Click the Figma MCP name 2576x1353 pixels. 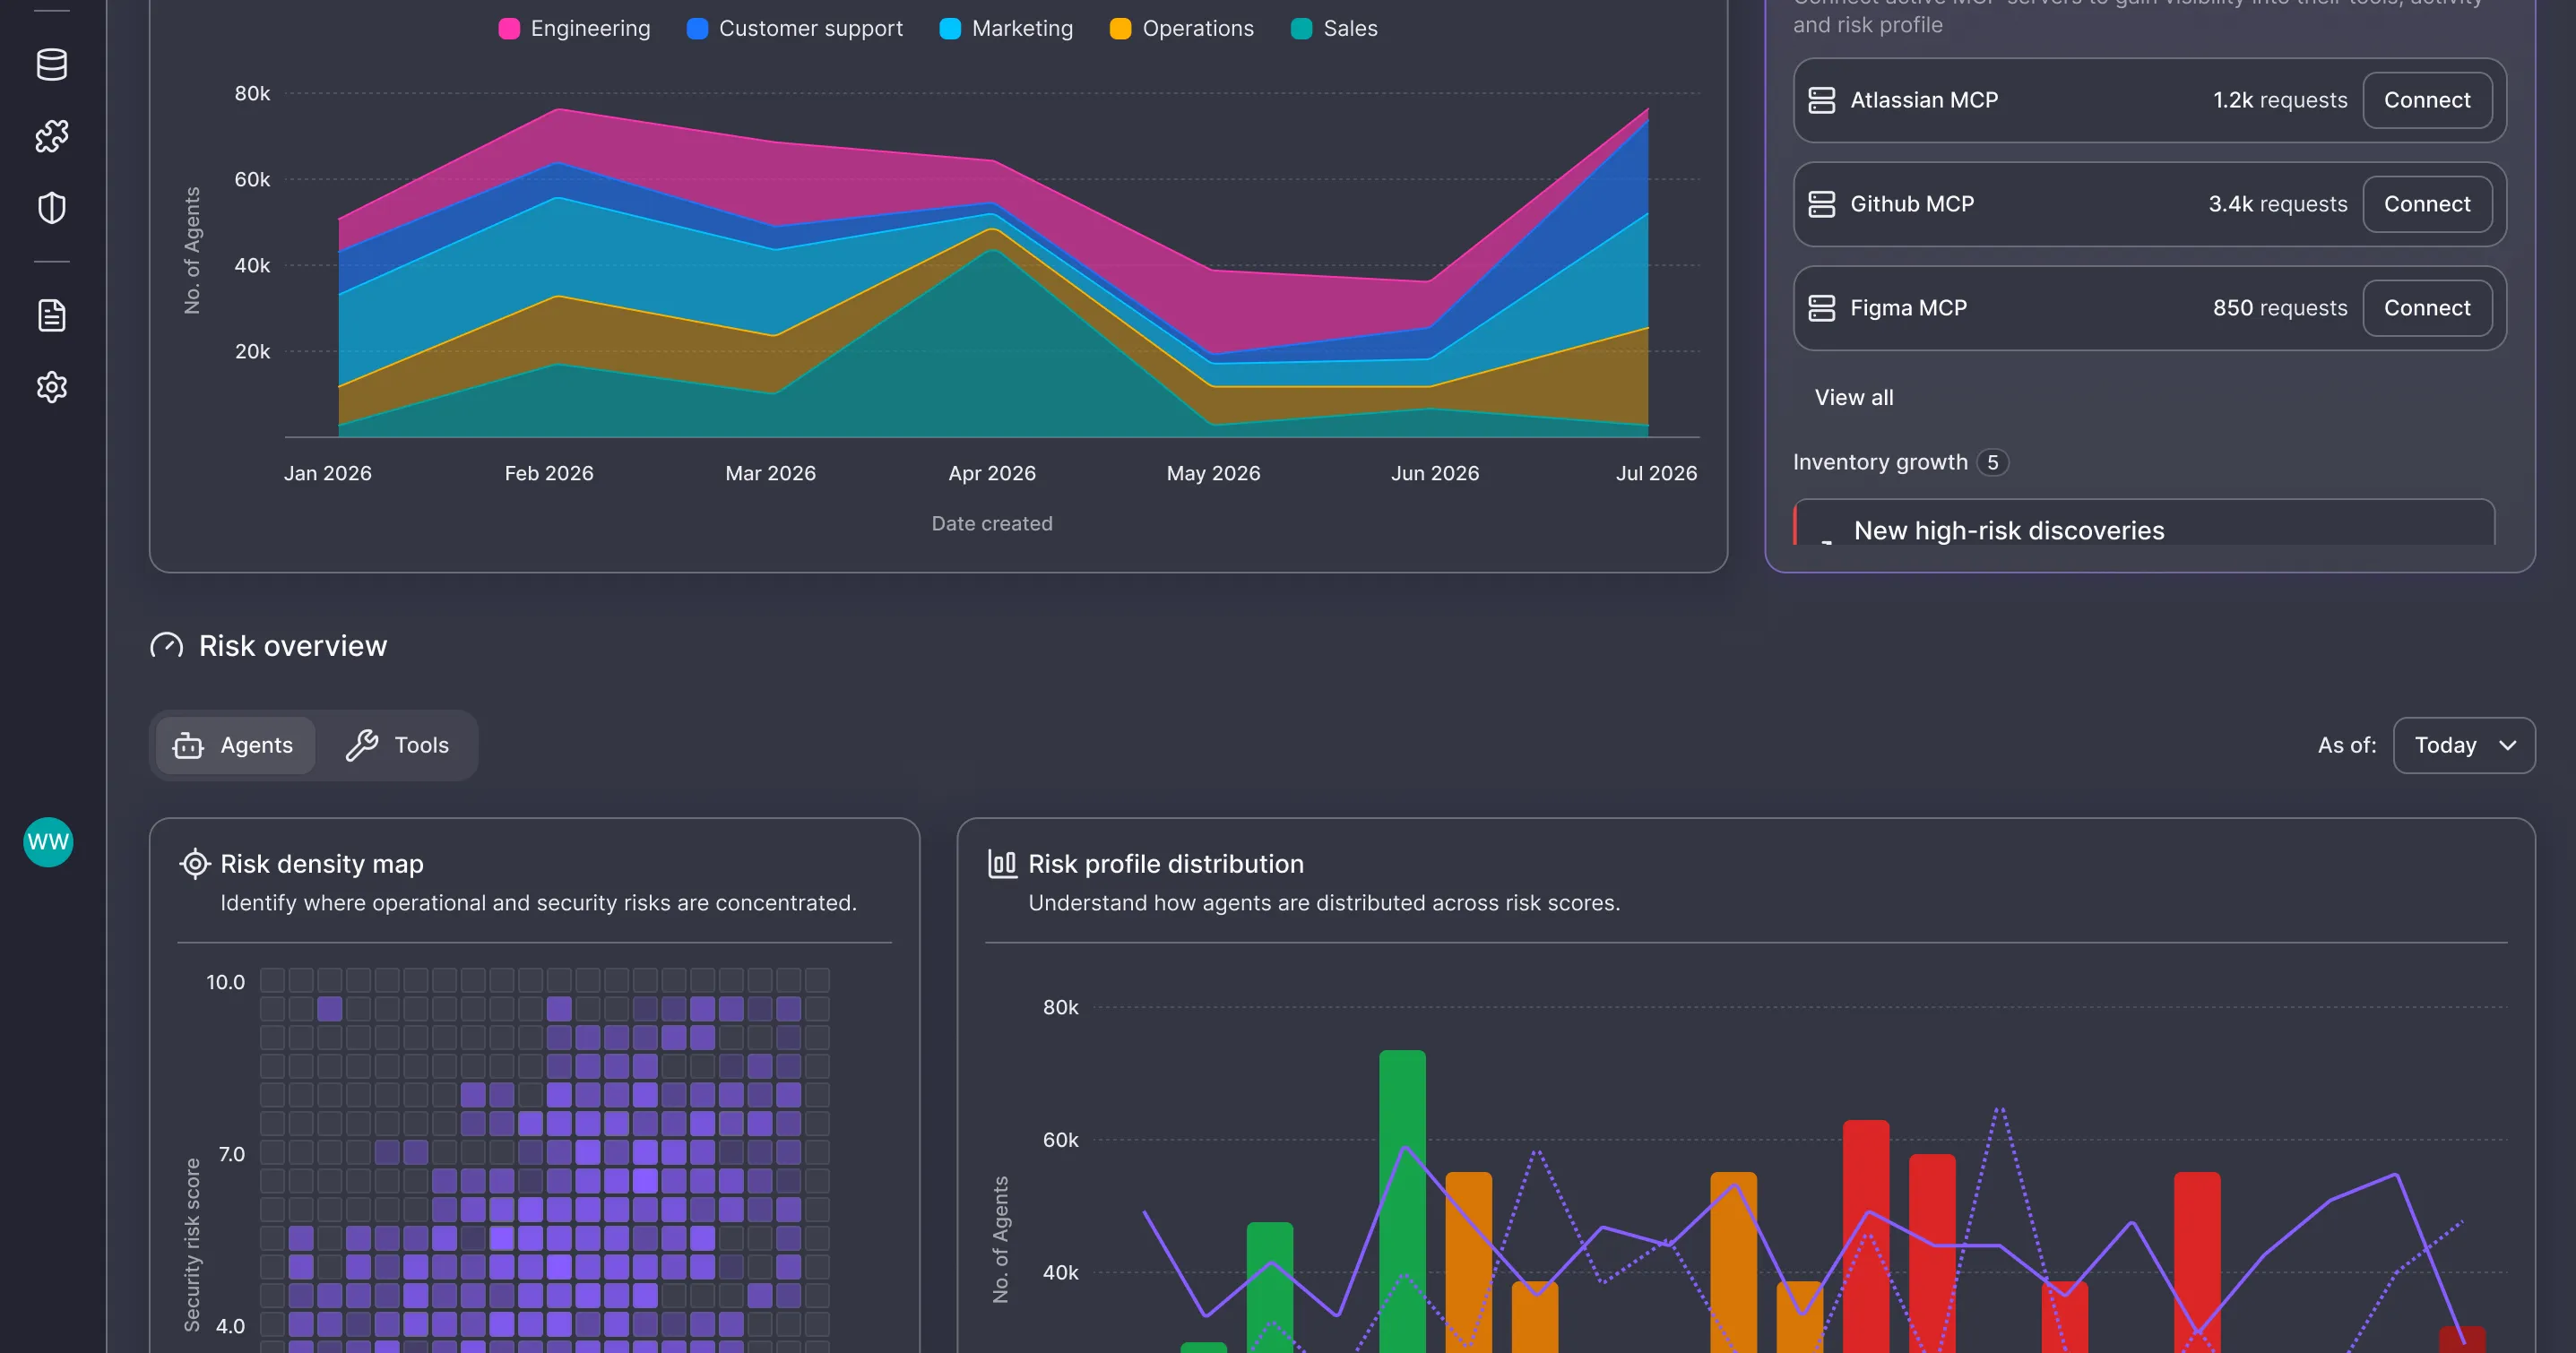click(x=1908, y=308)
